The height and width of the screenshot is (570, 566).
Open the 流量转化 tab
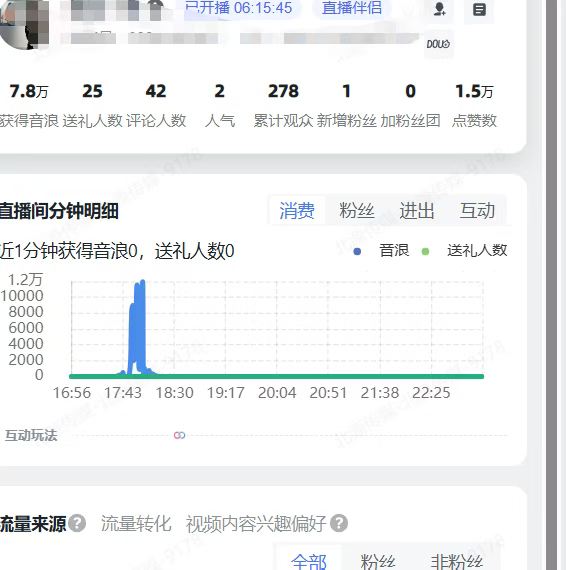click(136, 524)
